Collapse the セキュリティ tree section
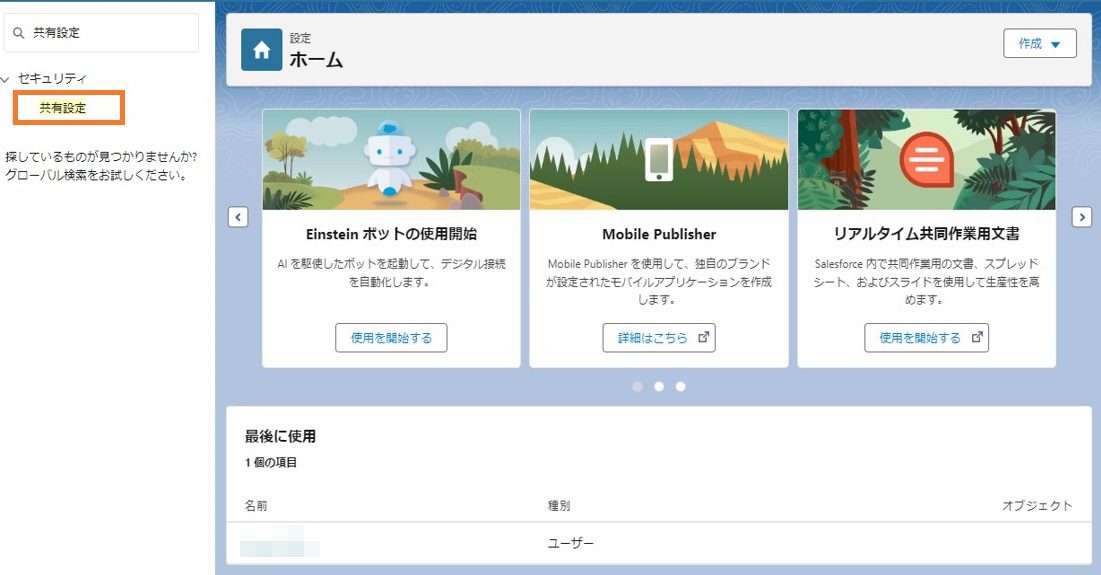This screenshot has height=575, width=1101. coord(6,79)
